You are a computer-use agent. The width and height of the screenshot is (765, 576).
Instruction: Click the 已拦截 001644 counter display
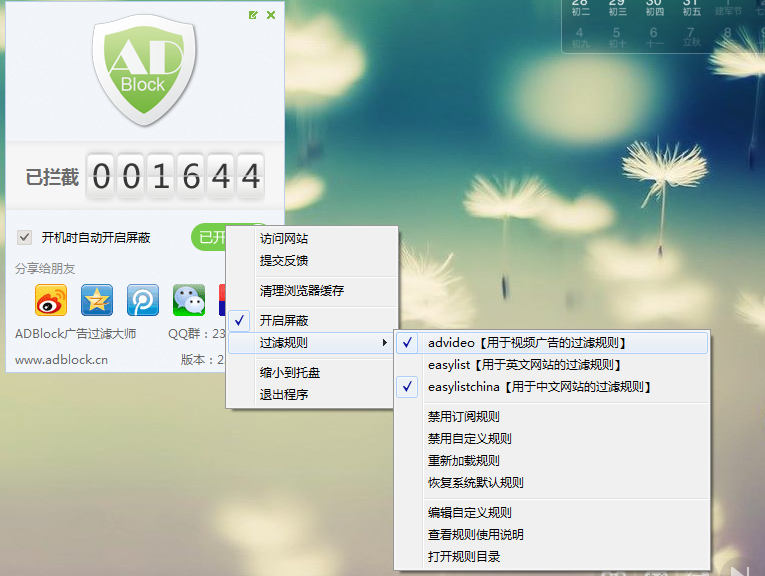[145, 176]
